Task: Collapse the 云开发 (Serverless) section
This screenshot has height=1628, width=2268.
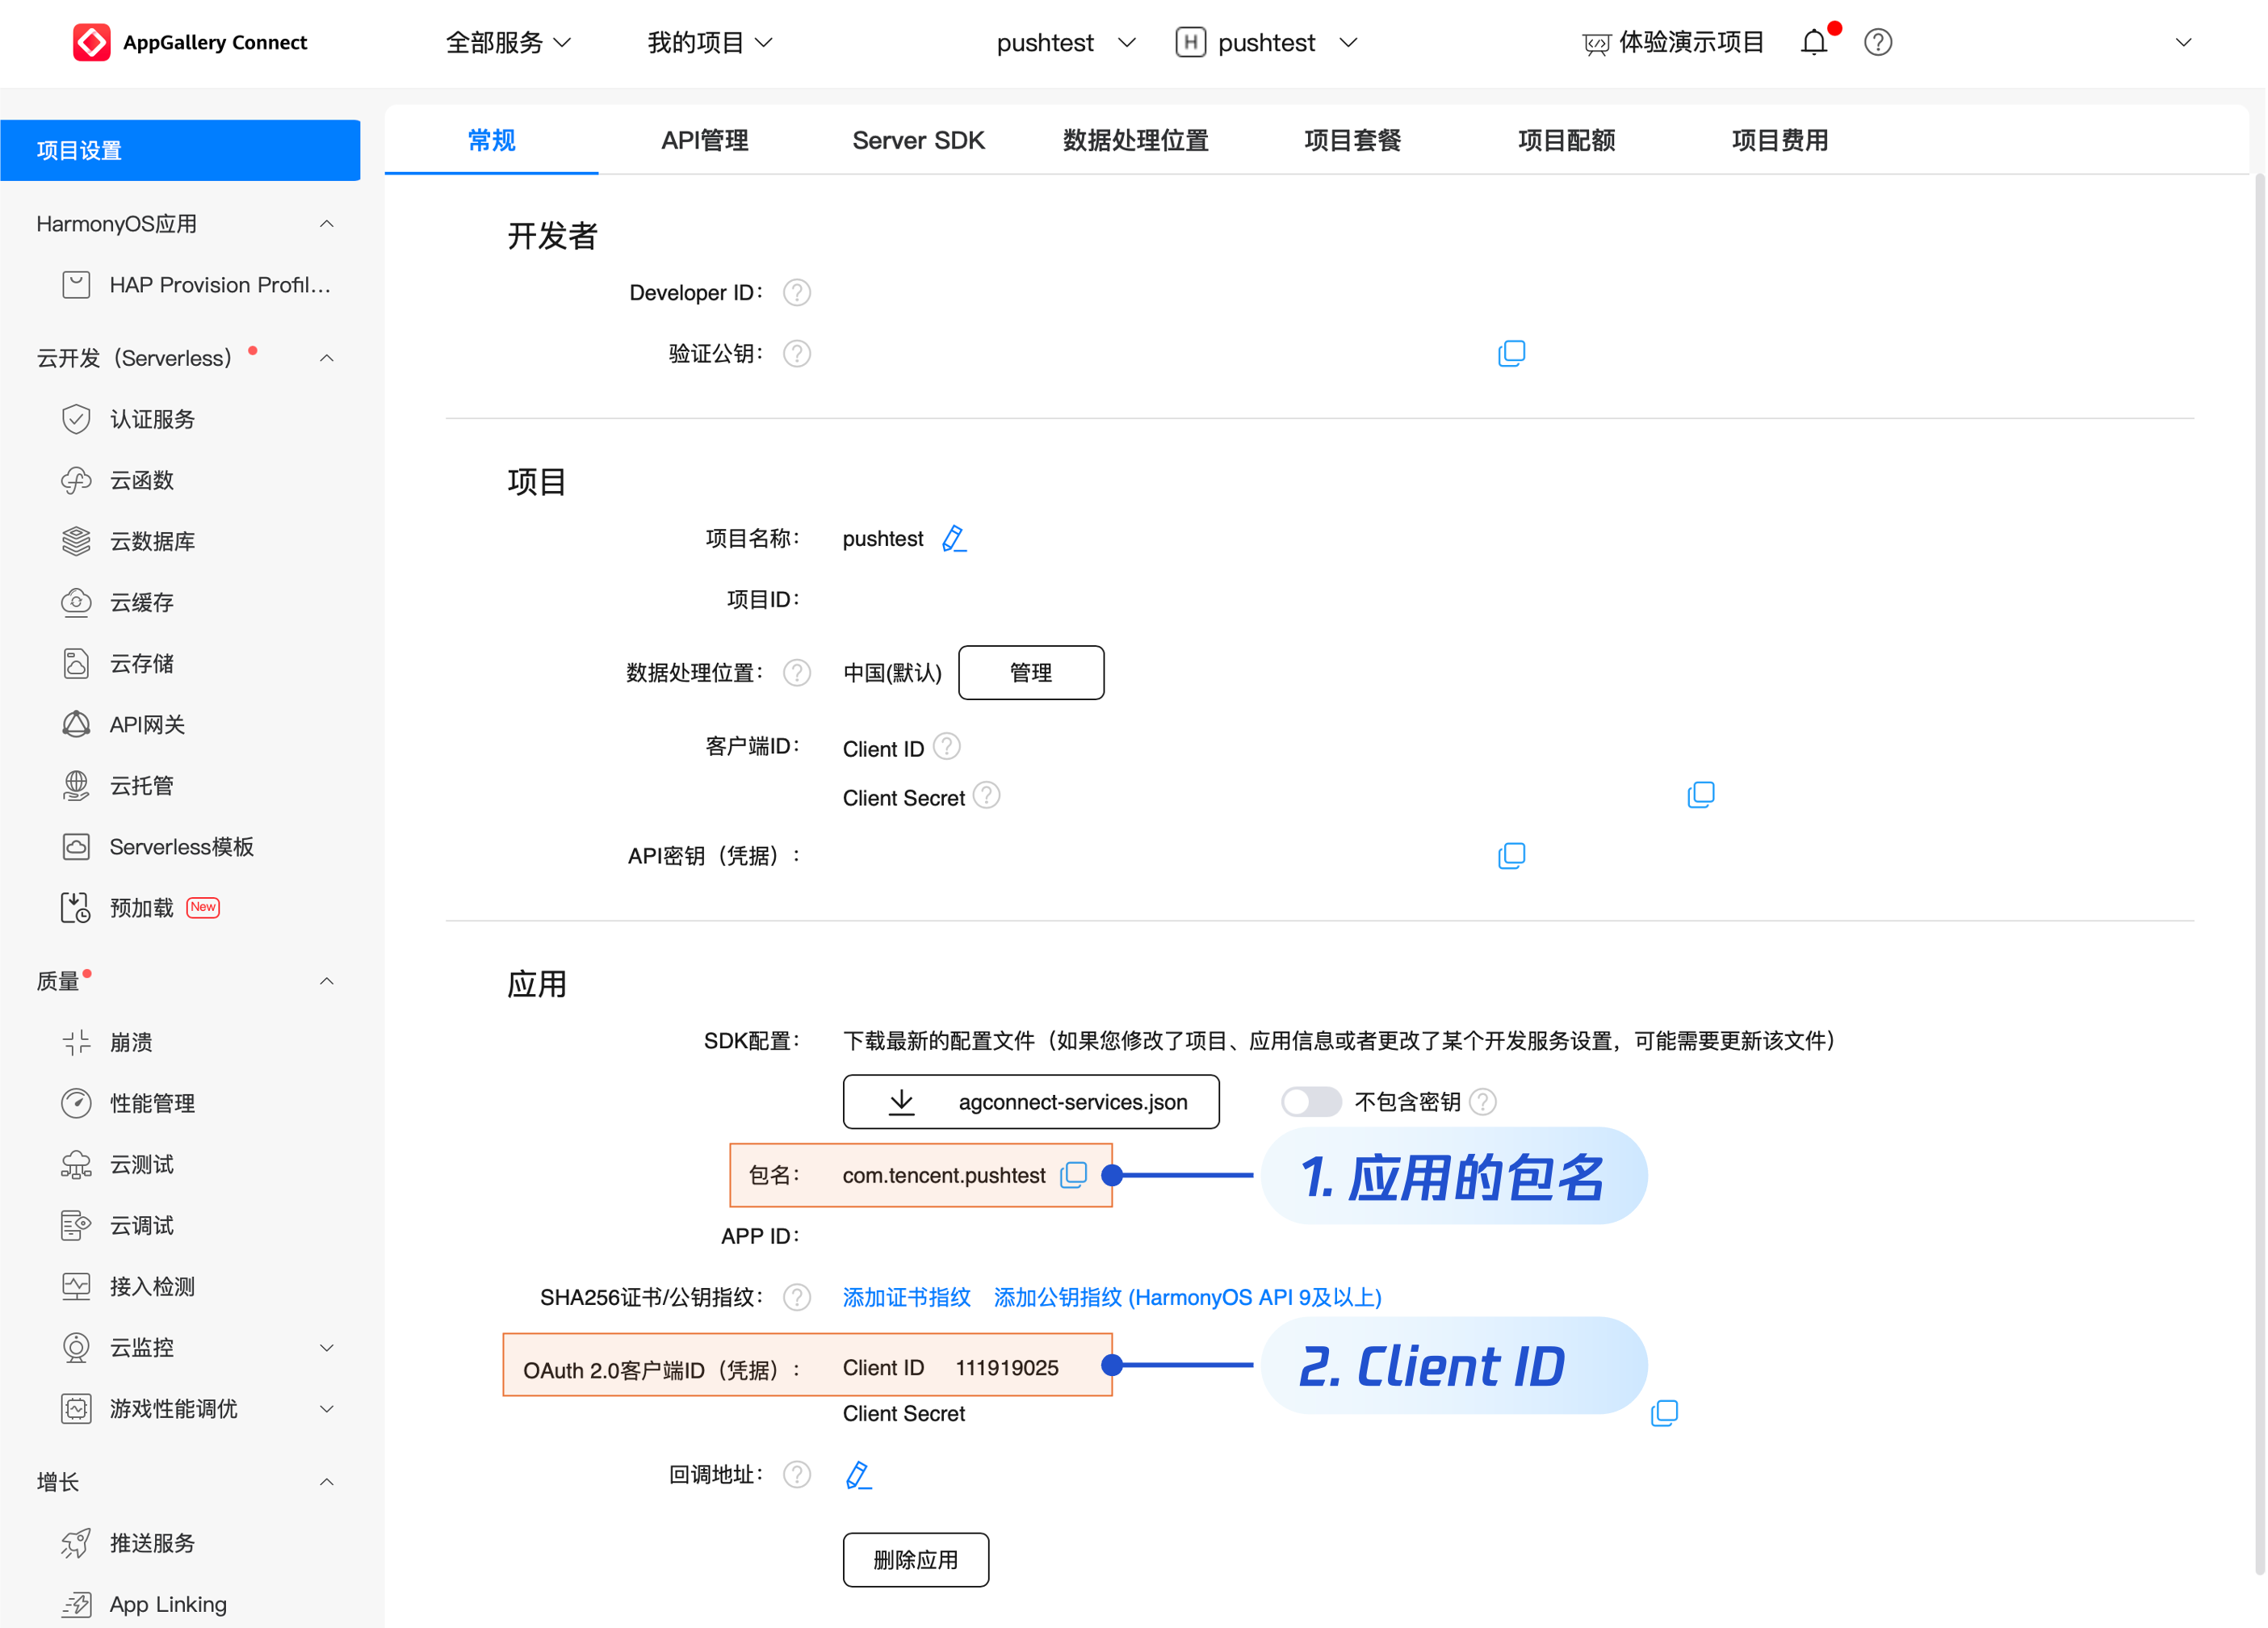Action: pyautogui.click(x=326, y=358)
